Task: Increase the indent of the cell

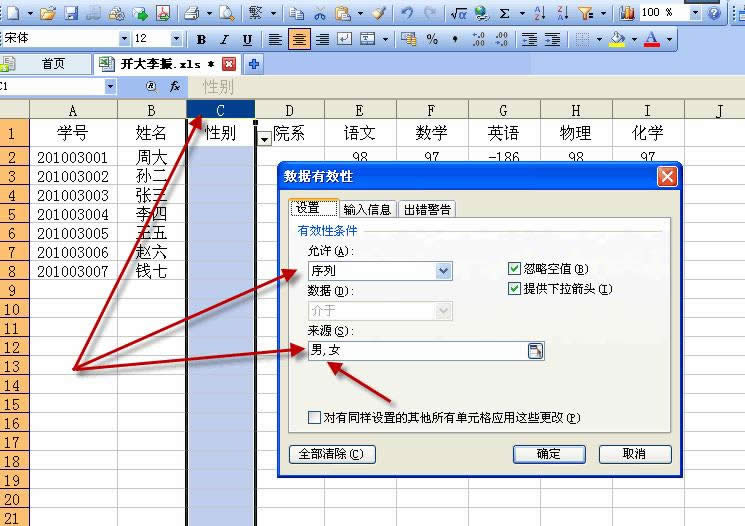Action: click(x=552, y=39)
